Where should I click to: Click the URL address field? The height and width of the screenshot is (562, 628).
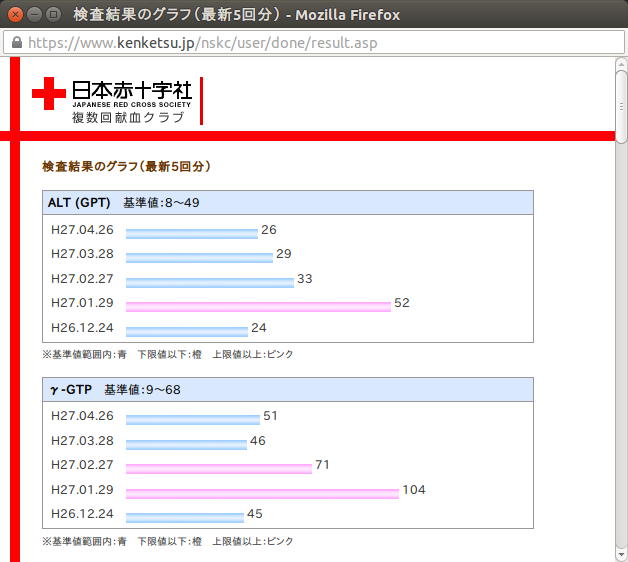coord(314,42)
